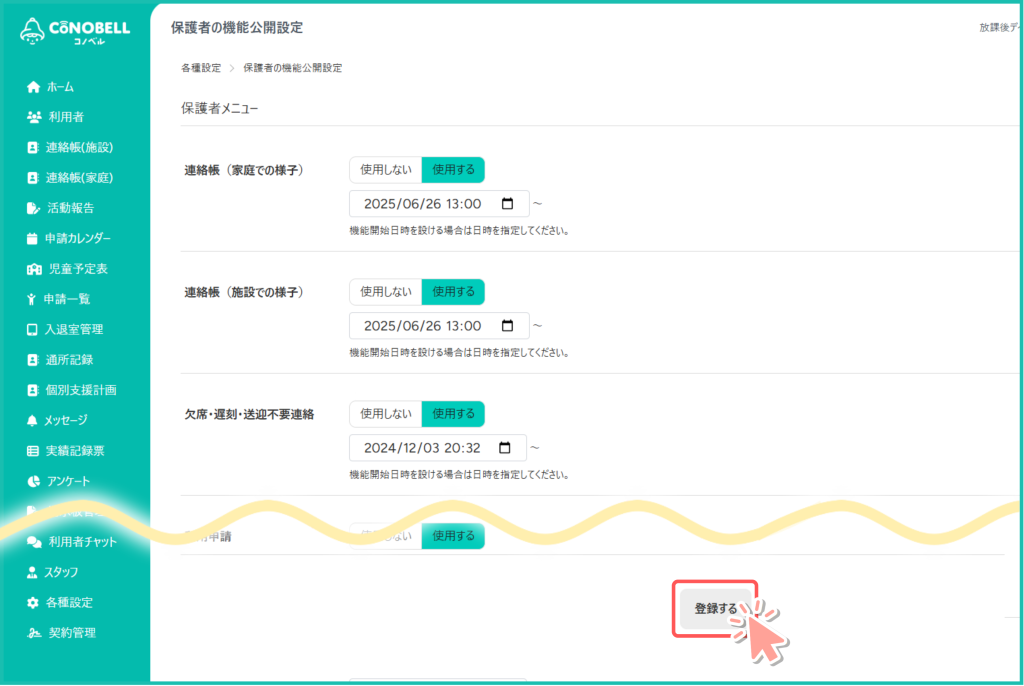The width and height of the screenshot is (1024, 686).
Task: Click the 申請カレンダー calendar icon
Action: [33, 239]
